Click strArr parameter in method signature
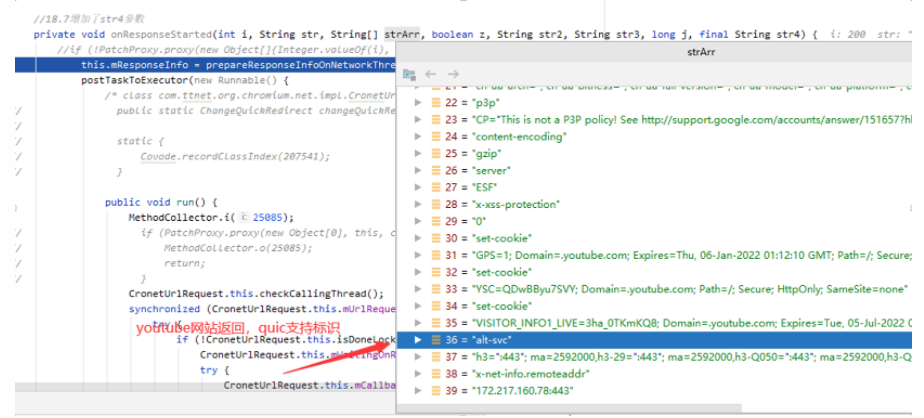Image resolution: width=924 pixels, height=418 pixels. pyautogui.click(x=402, y=34)
